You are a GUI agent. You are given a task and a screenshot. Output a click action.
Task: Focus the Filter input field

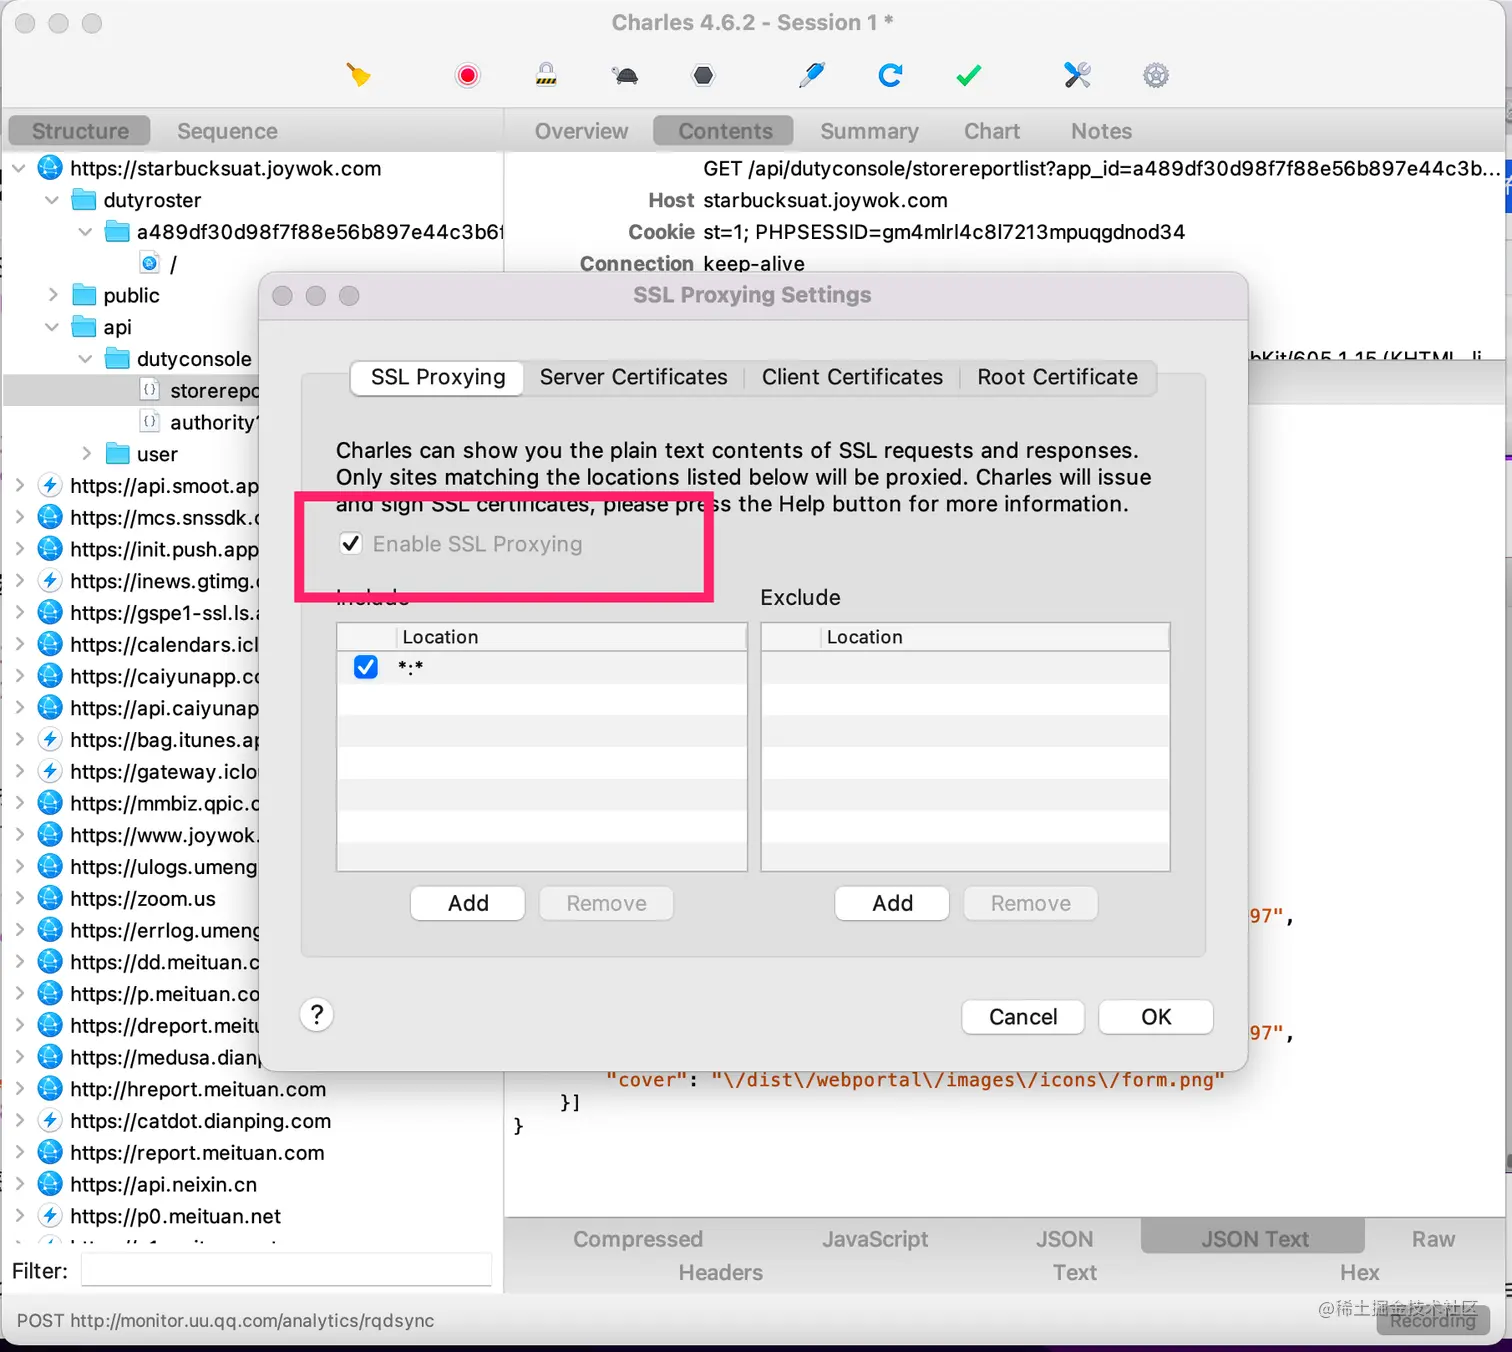click(x=286, y=1270)
